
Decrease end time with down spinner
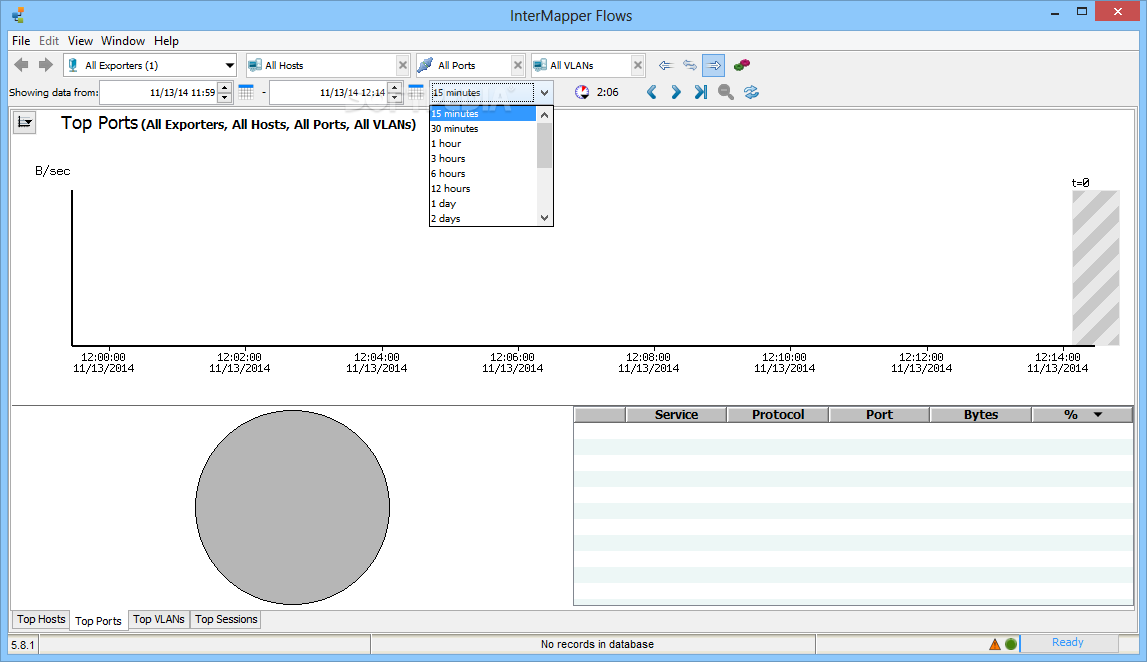coord(395,98)
